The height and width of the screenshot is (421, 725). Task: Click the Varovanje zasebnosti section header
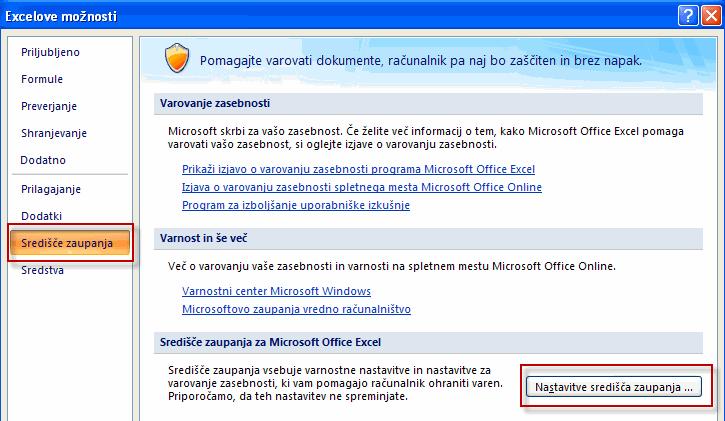pos(428,104)
